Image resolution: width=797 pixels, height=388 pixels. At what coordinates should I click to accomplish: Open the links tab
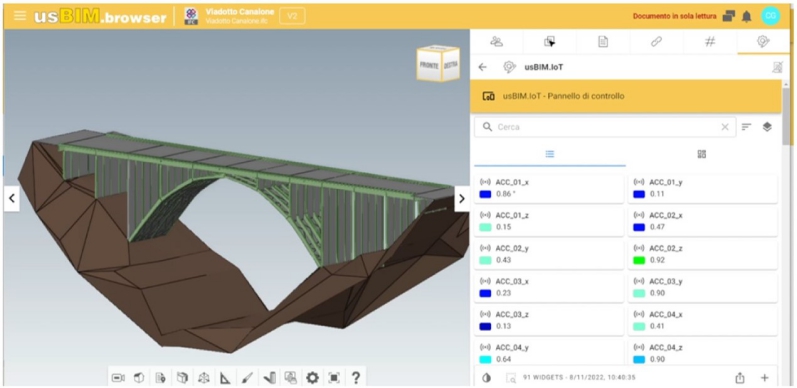click(x=656, y=42)
